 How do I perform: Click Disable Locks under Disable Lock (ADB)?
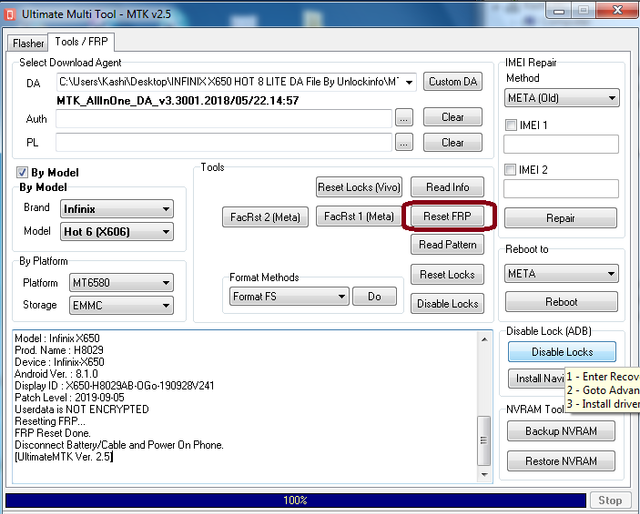pyautogui.click(x=562, y=352)
